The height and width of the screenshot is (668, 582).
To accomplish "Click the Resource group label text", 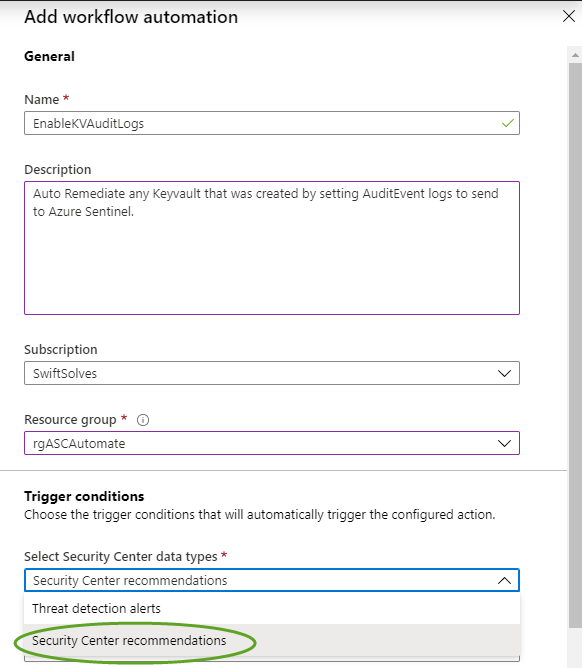I will click(70, 420).
